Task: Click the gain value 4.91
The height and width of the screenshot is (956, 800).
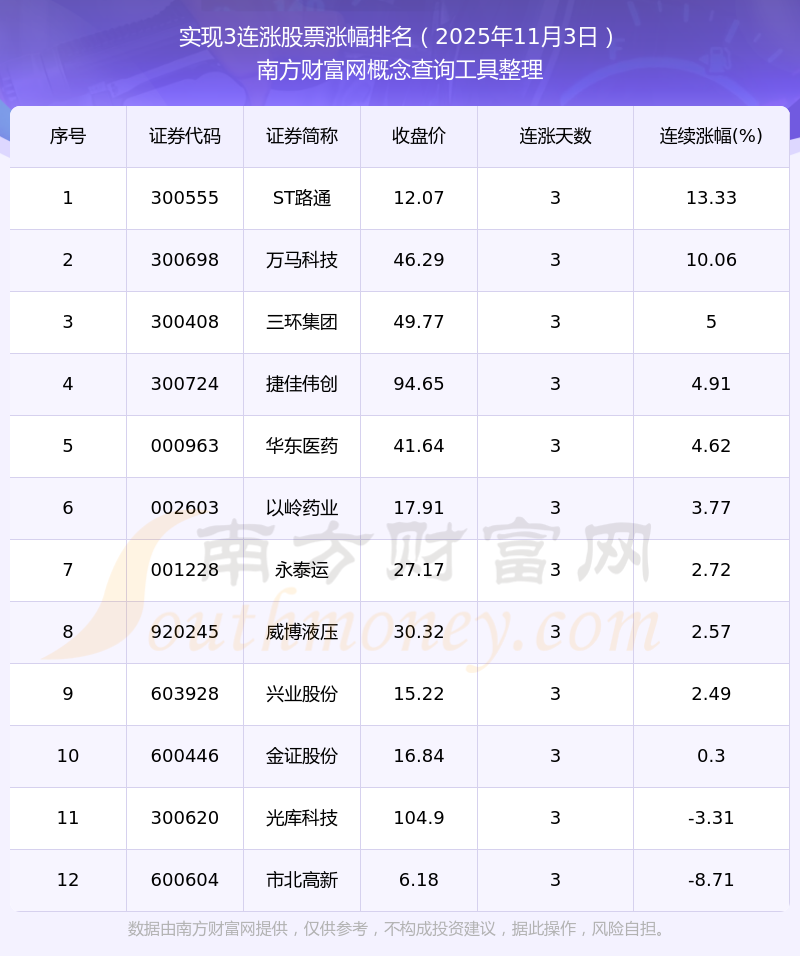Action: click(x=711, y=384)
